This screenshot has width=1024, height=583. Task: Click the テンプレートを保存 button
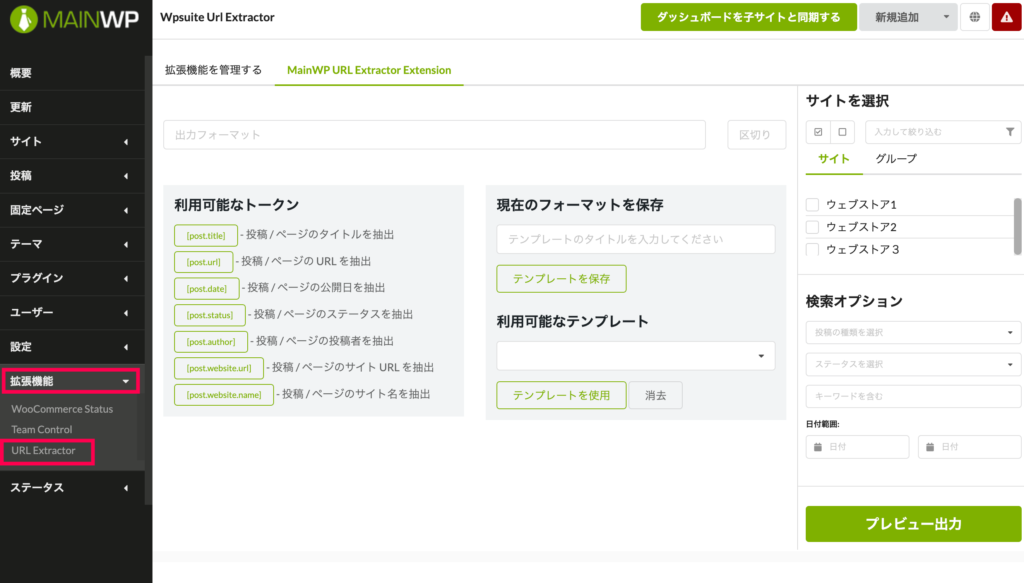point(562,279)
